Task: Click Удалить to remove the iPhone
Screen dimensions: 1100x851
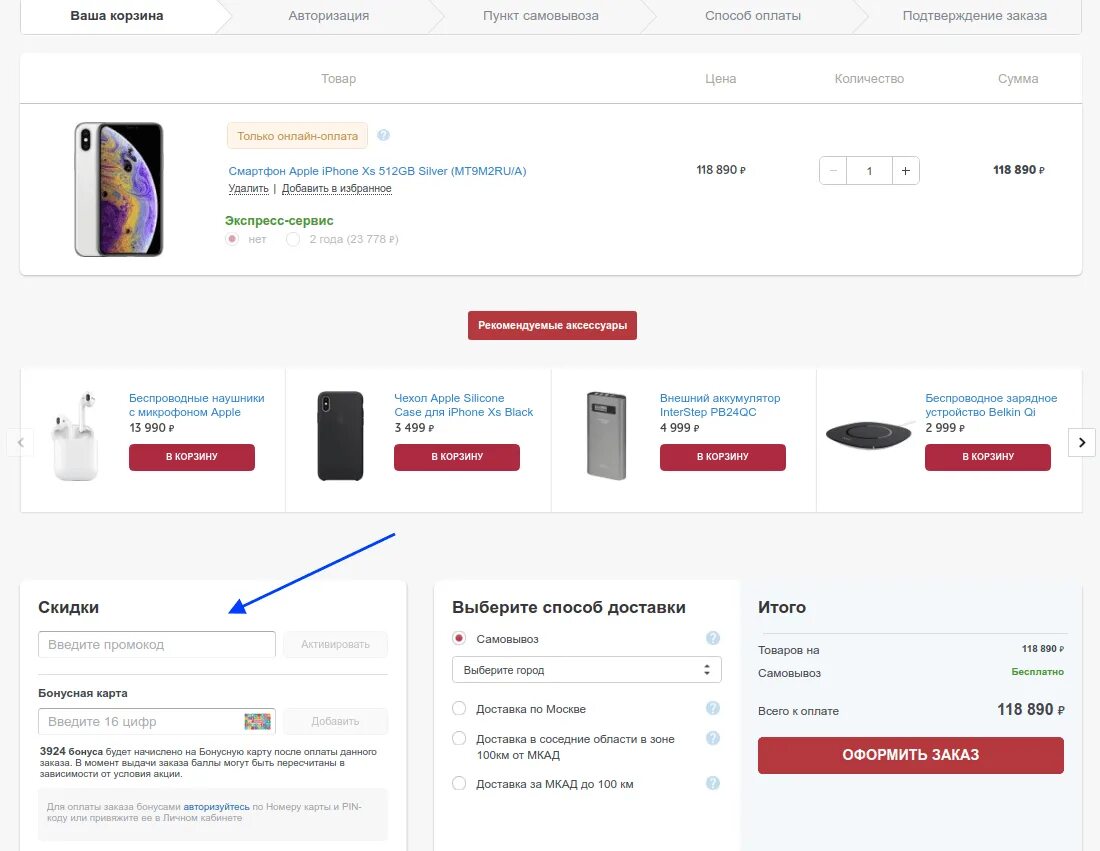Action: [248, 188]
